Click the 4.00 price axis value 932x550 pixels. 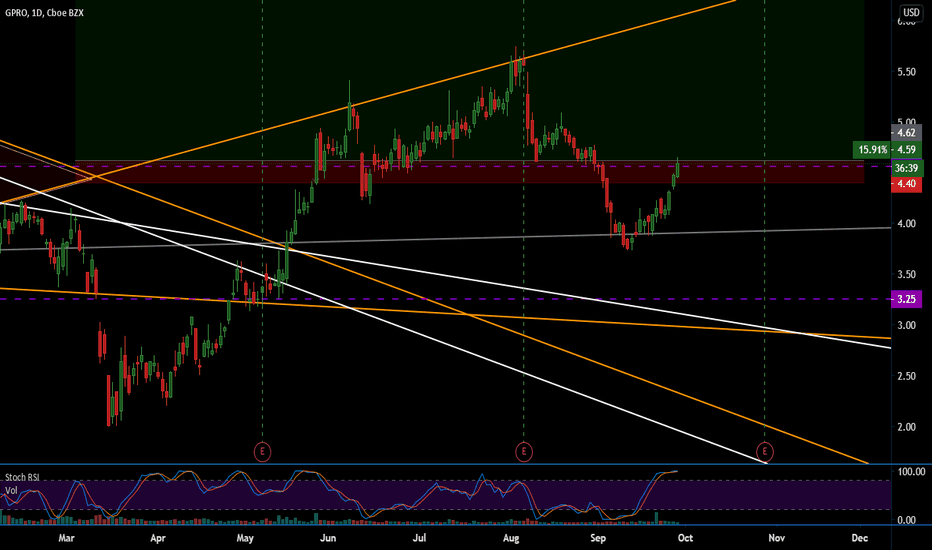coord(906,224)
